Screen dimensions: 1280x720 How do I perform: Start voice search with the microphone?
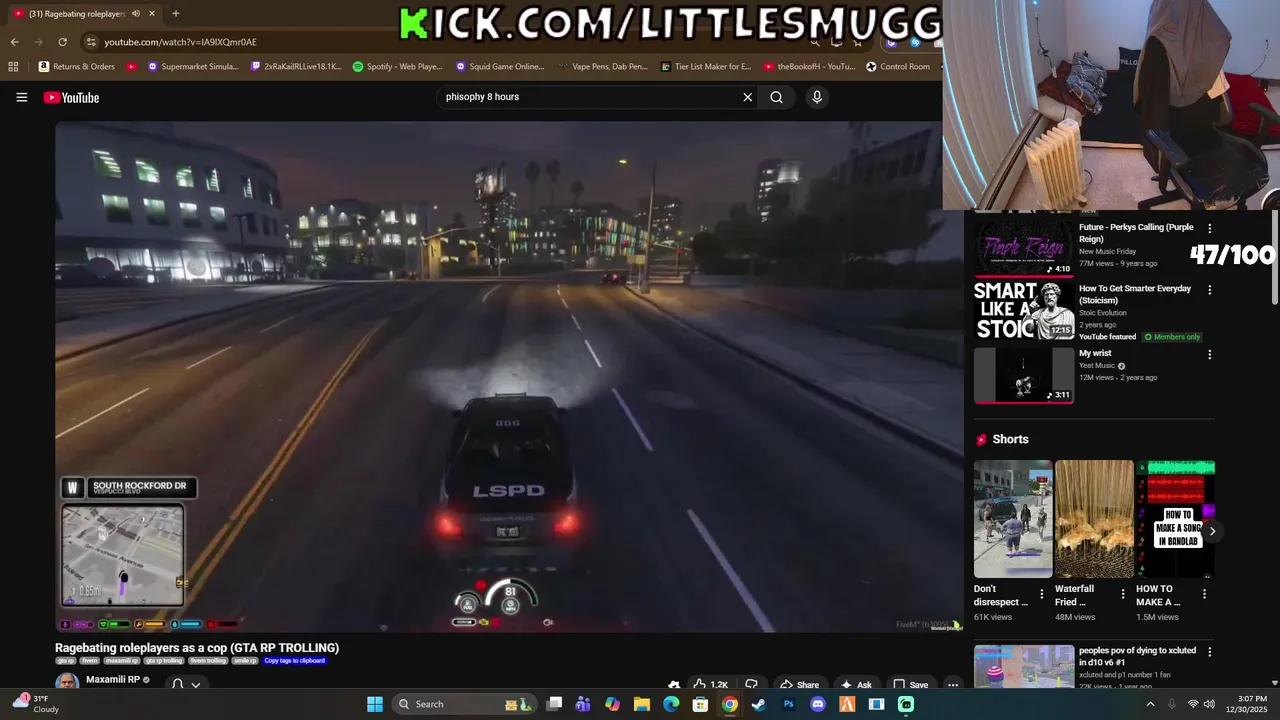tap(817, 97)
